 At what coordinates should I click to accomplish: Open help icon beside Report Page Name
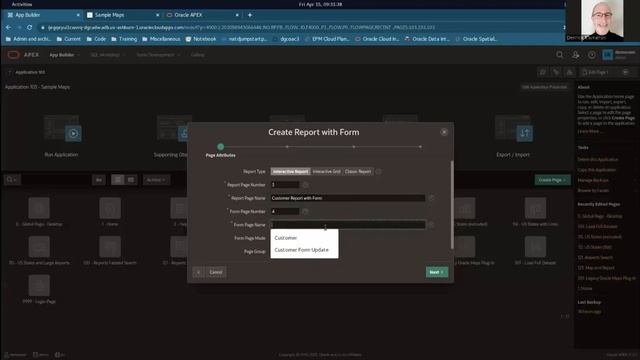click(x=431, y=198)
